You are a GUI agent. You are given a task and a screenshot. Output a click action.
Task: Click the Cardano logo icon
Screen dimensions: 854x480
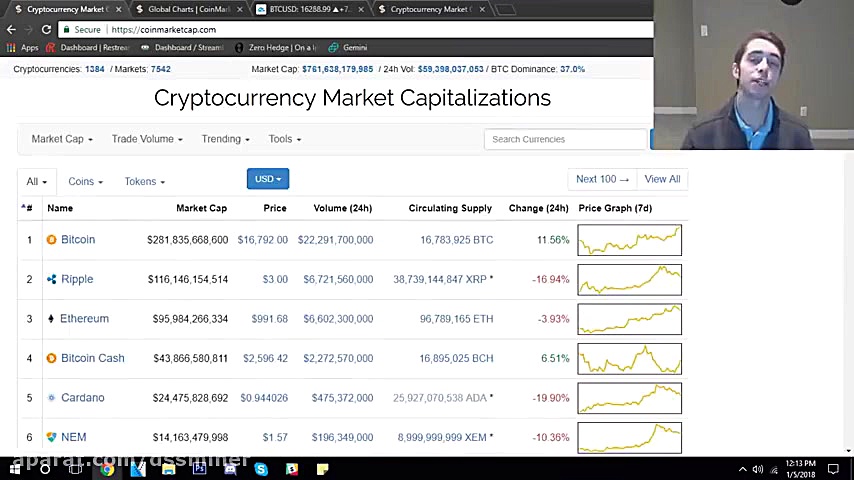pyautogui.click(x=51, y=398)
